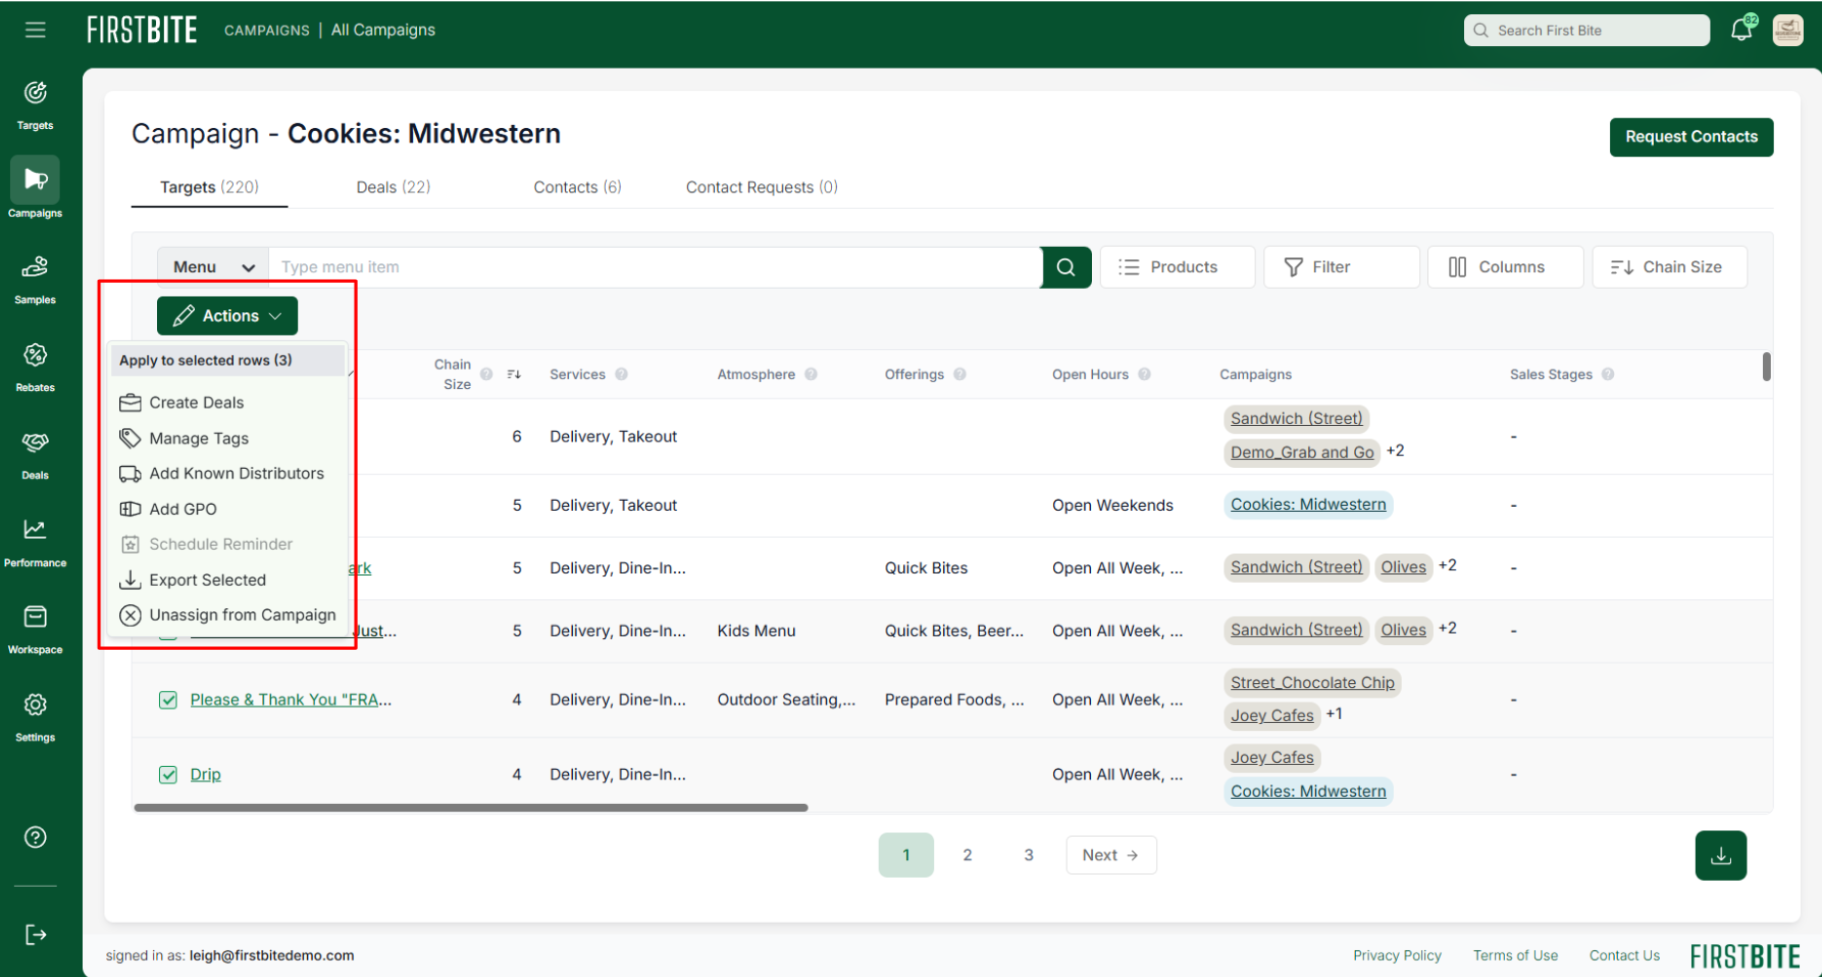This screenshot has width=1822, height=977.
Task: Select page 1 in pagination
Action: coord(906,855)
